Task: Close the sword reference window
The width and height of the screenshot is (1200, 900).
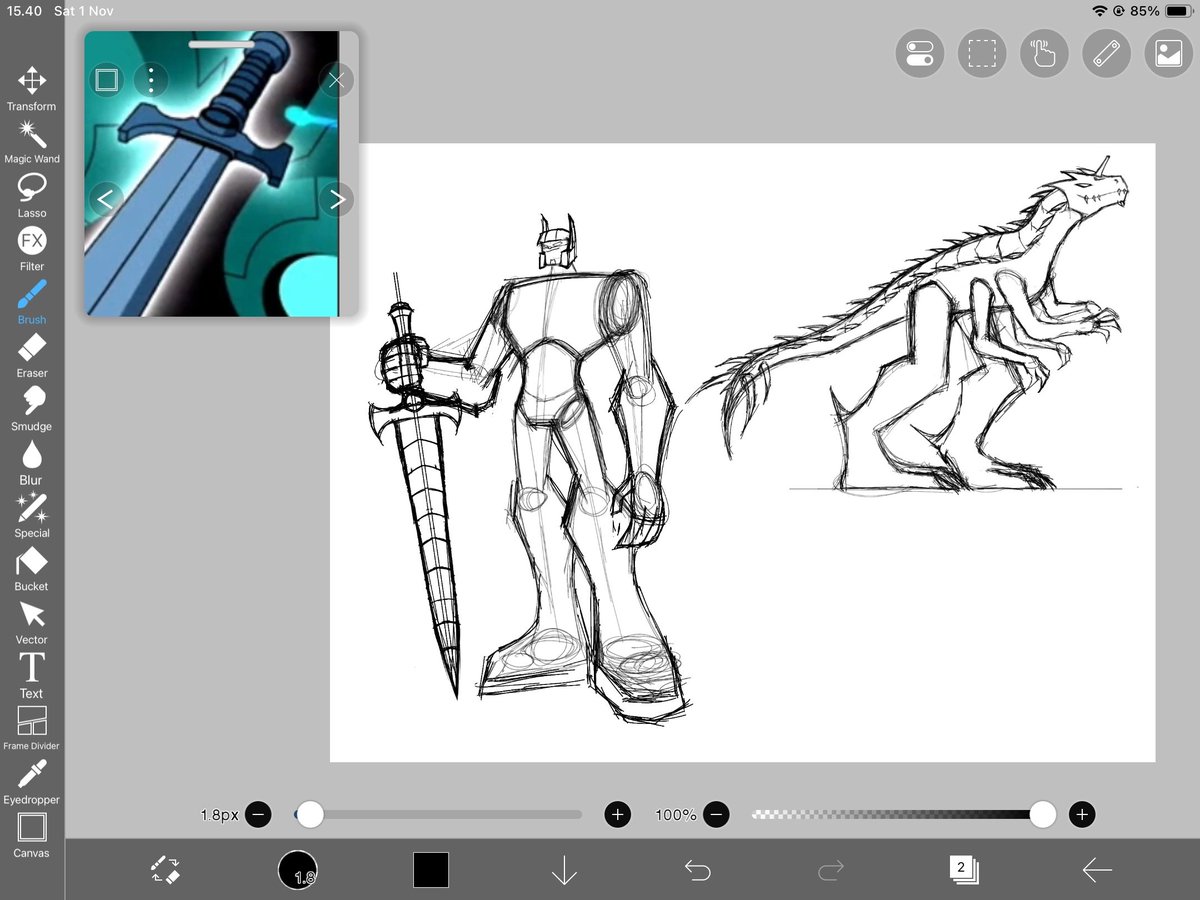Action: click(x=337, y=79)
